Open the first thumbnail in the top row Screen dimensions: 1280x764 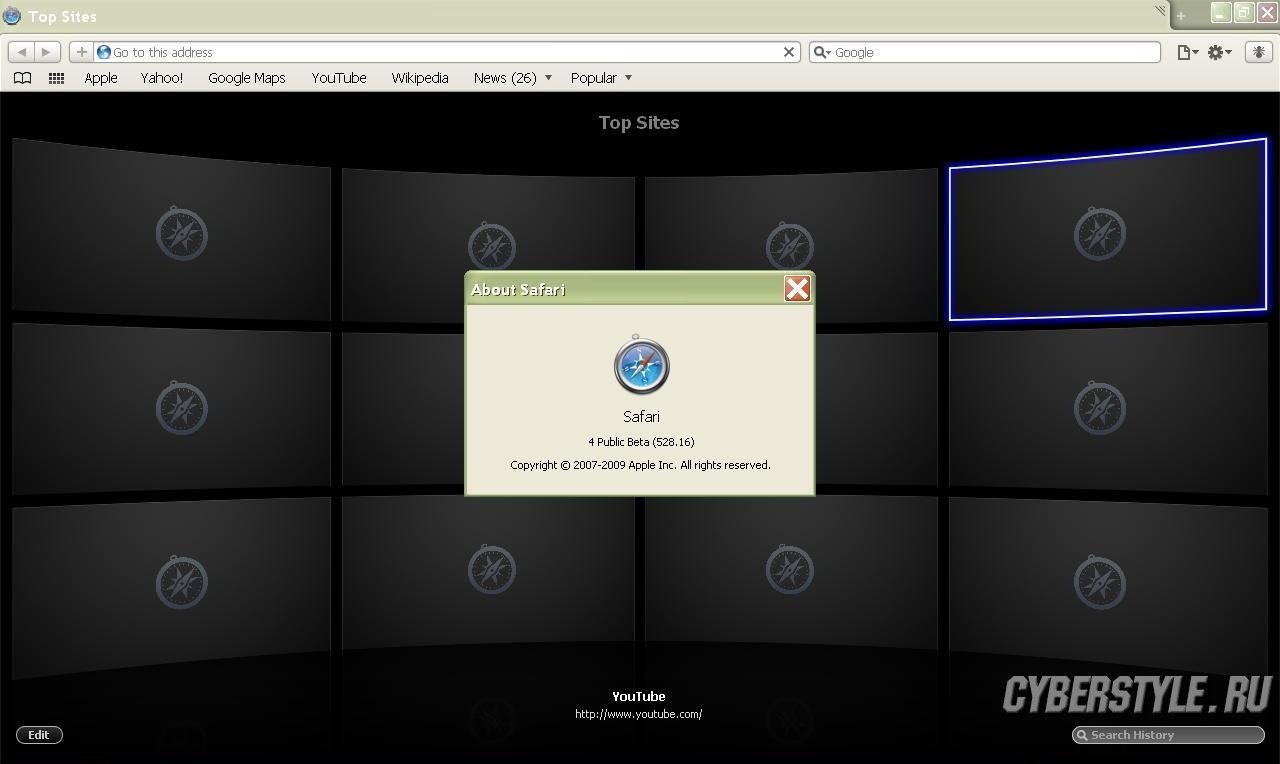click(171, 230)
